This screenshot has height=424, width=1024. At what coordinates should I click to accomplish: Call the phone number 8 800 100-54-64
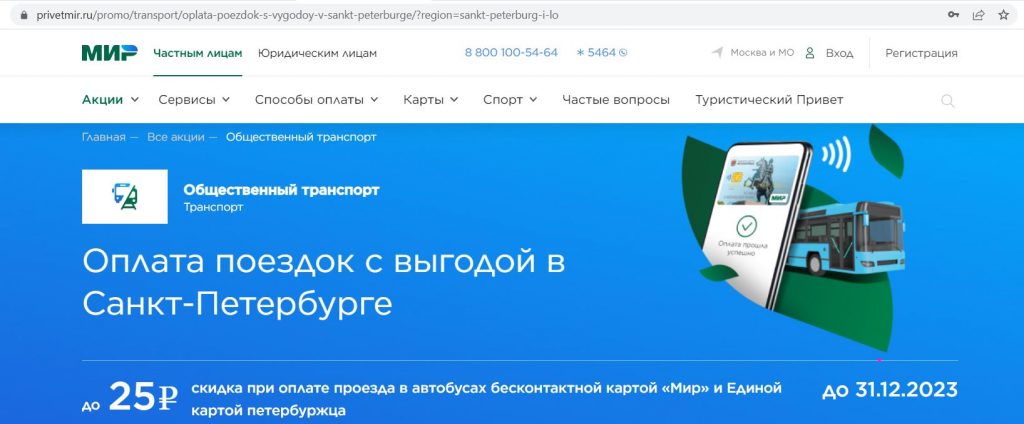[511, 52]
